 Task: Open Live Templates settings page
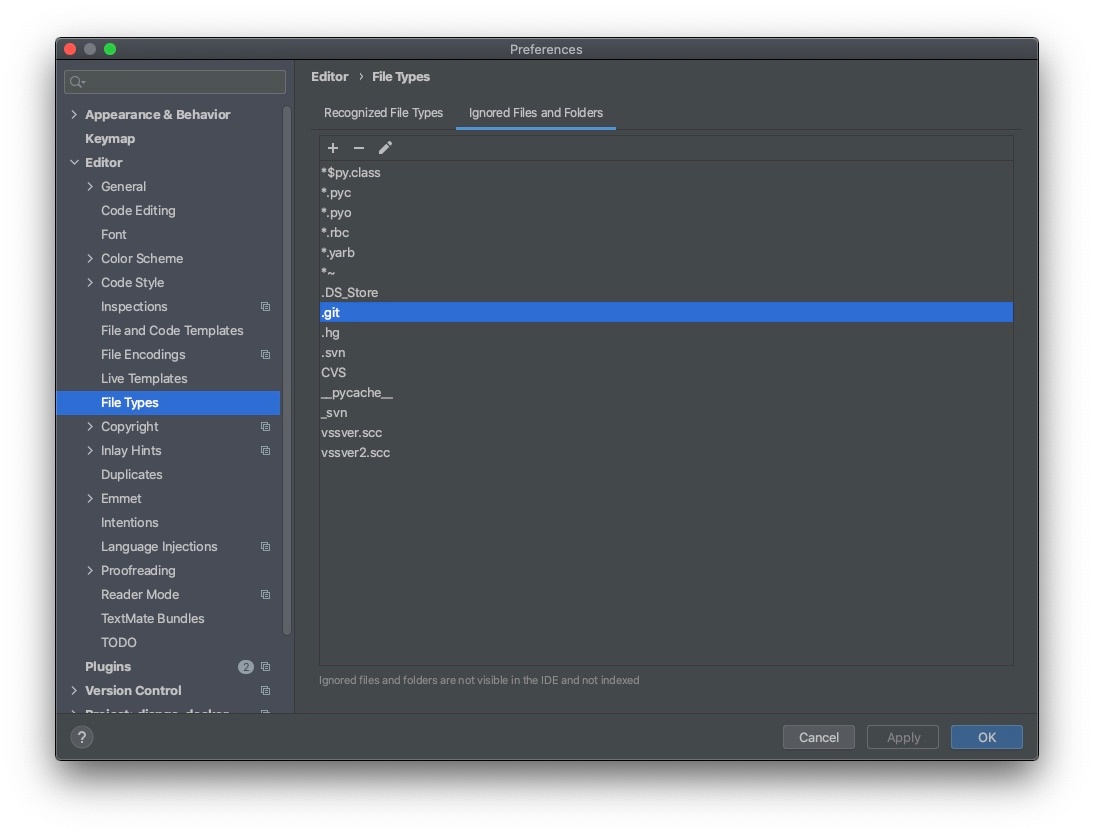(x=144, y=378)
